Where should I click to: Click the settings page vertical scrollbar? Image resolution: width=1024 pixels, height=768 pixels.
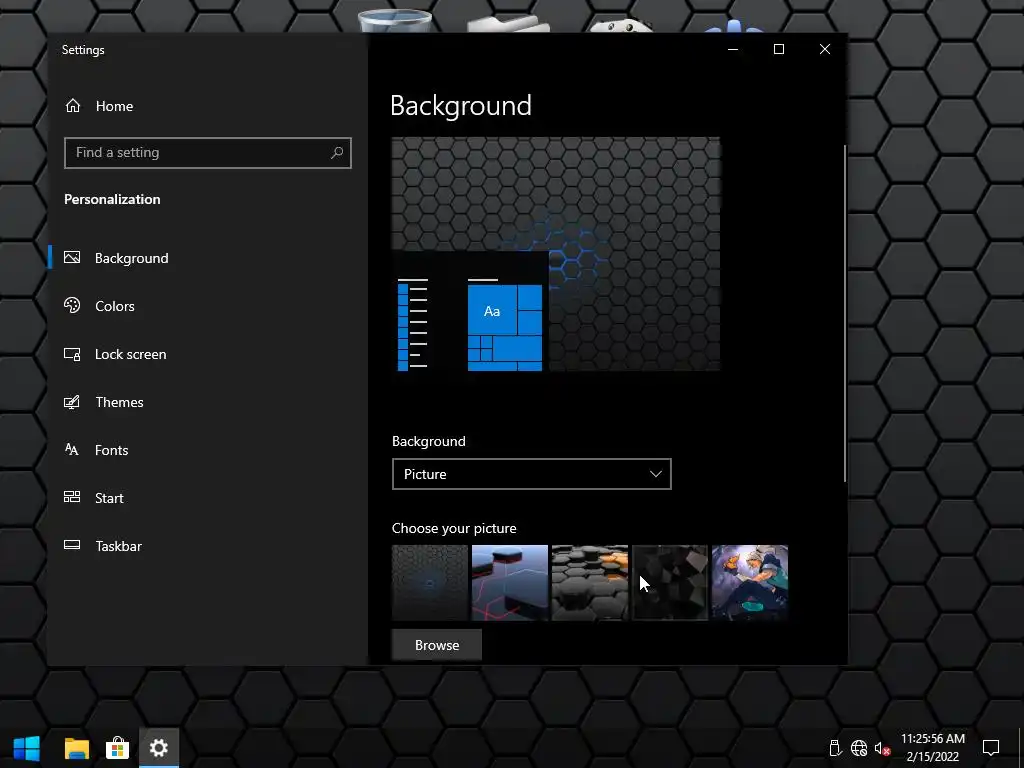(x=845, y=313)
